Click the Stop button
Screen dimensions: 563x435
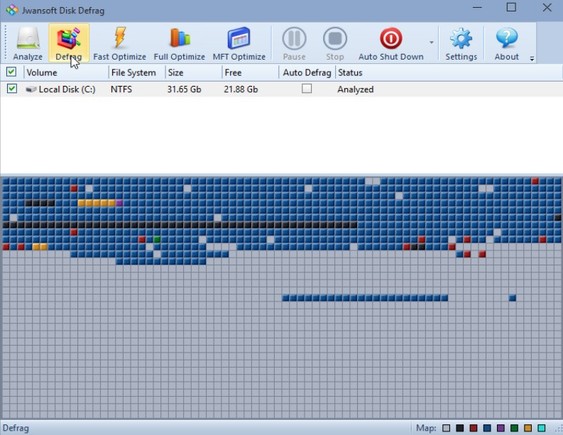335,43
